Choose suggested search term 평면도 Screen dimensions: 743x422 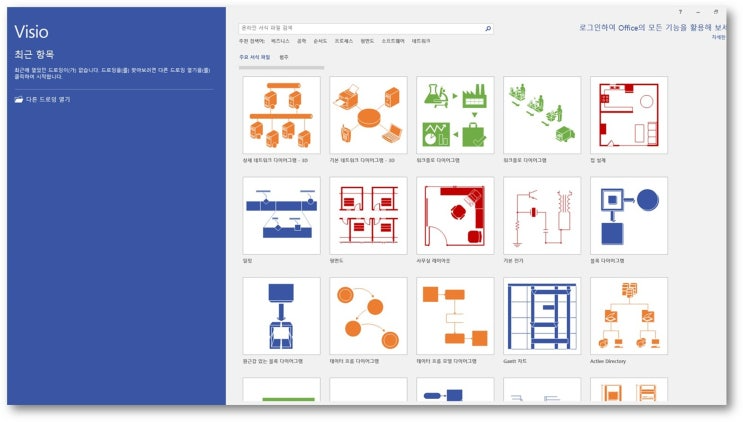coord(367,41)
